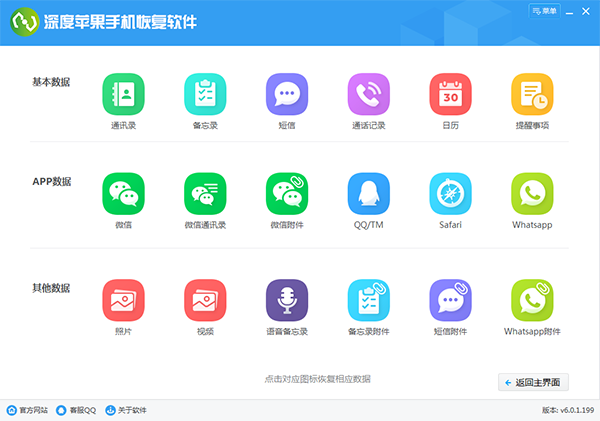This screenshot has height=421, width=600.
Task: Select the 备忘录 notes icon
Action: [x=205, y=94]
